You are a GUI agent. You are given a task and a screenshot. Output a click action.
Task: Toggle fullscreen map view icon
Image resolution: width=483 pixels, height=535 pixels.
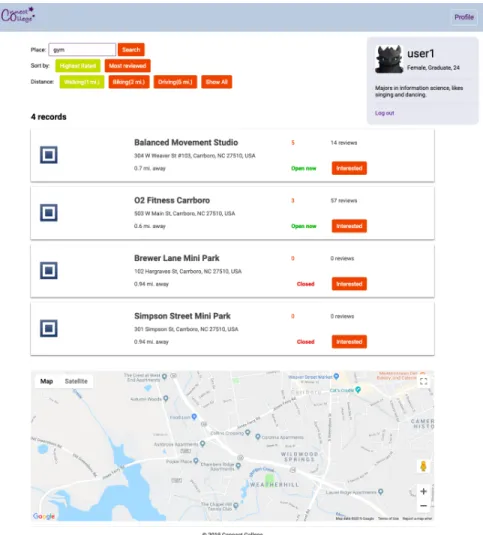(x=423, y=381)
